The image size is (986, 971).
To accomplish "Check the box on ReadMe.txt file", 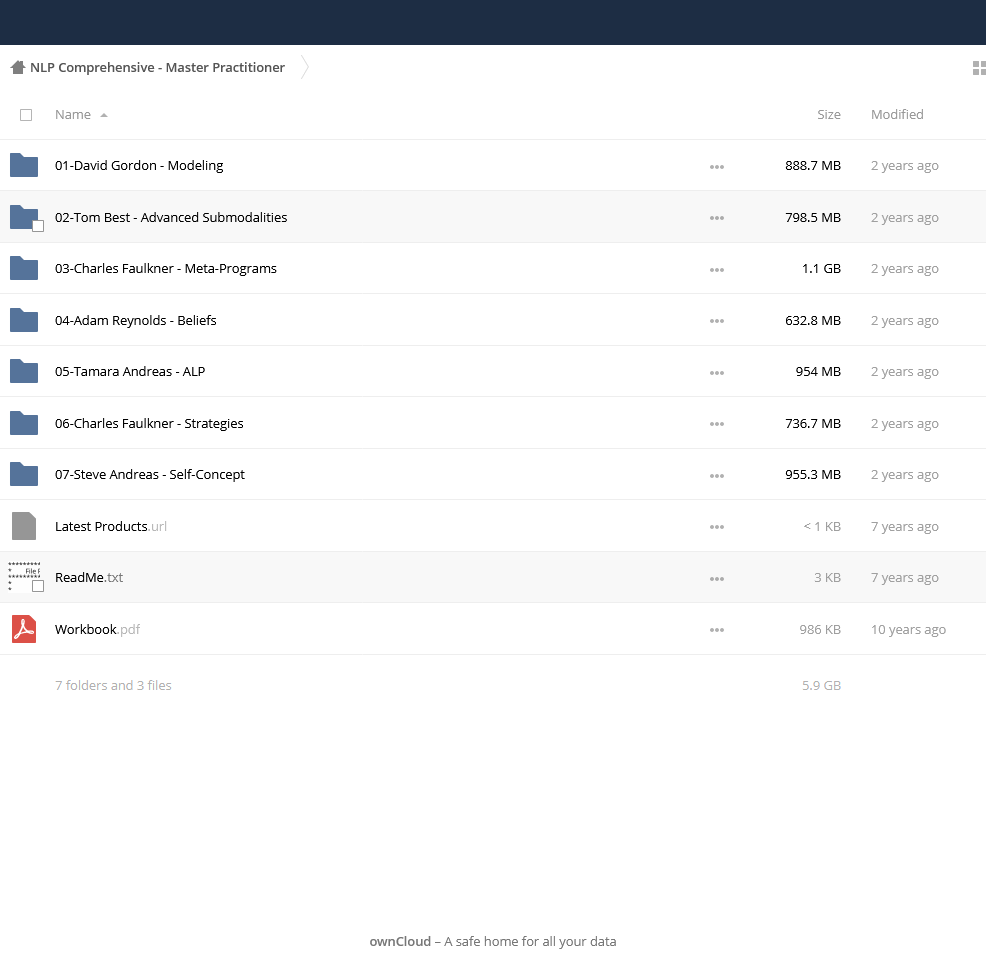I will [38, 586].
